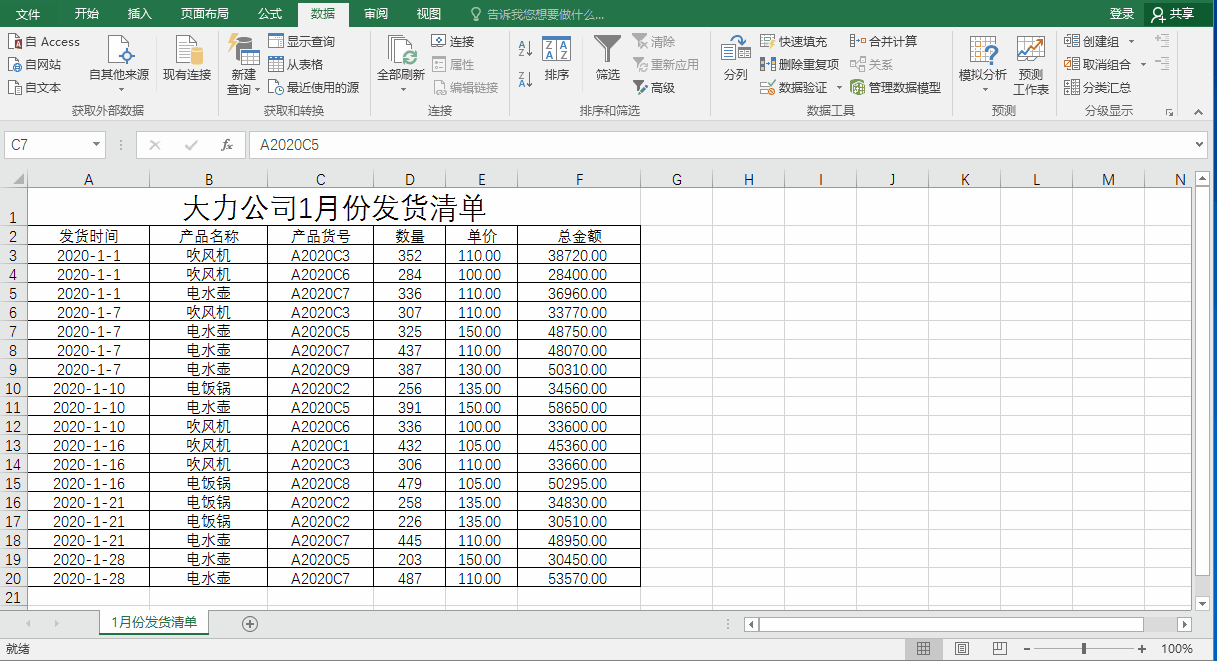Click 创建组 group button
Screen dimensions: 1217x661
[1092, 42]
